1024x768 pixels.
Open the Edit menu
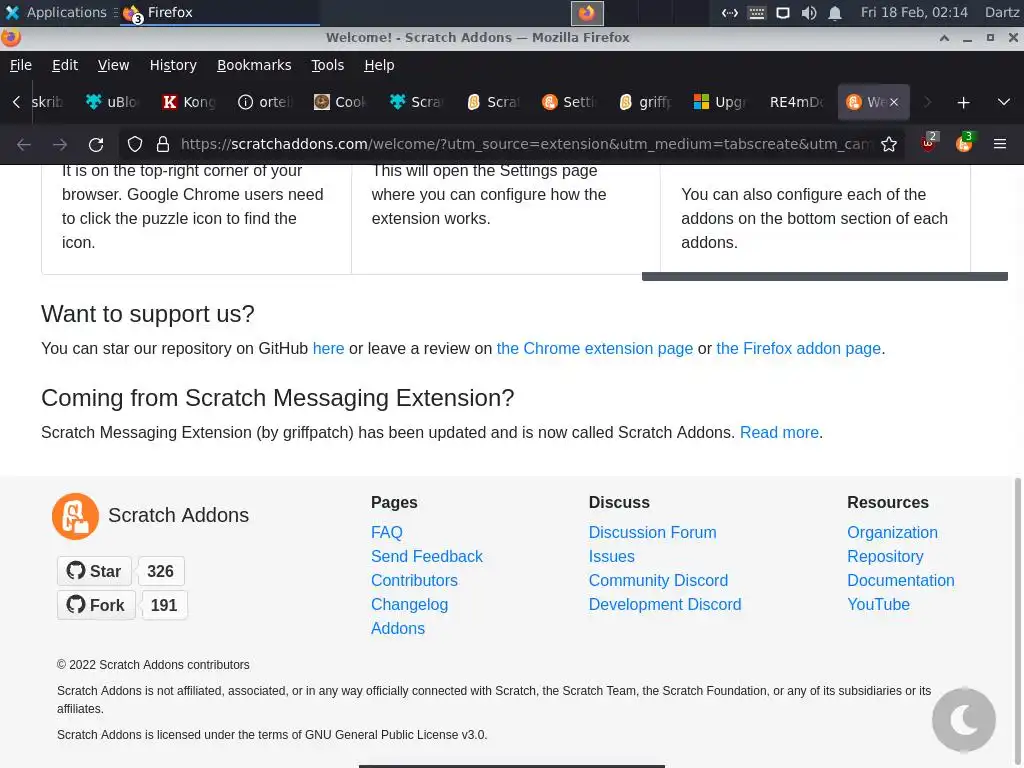pyautogui.click(x=65, y=65)
